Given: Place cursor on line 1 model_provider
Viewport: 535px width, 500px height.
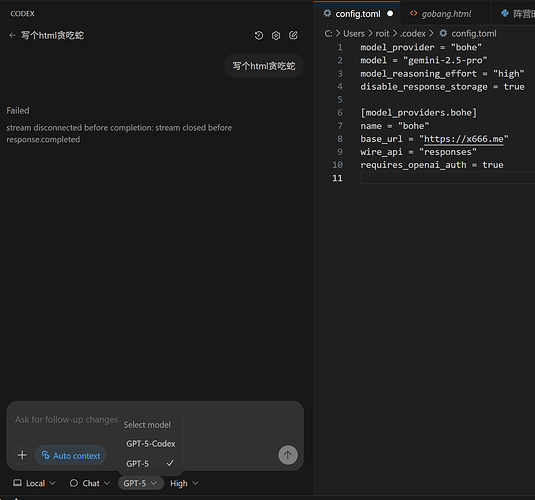Looking at the screenshot, I should [x=421, y=47].
